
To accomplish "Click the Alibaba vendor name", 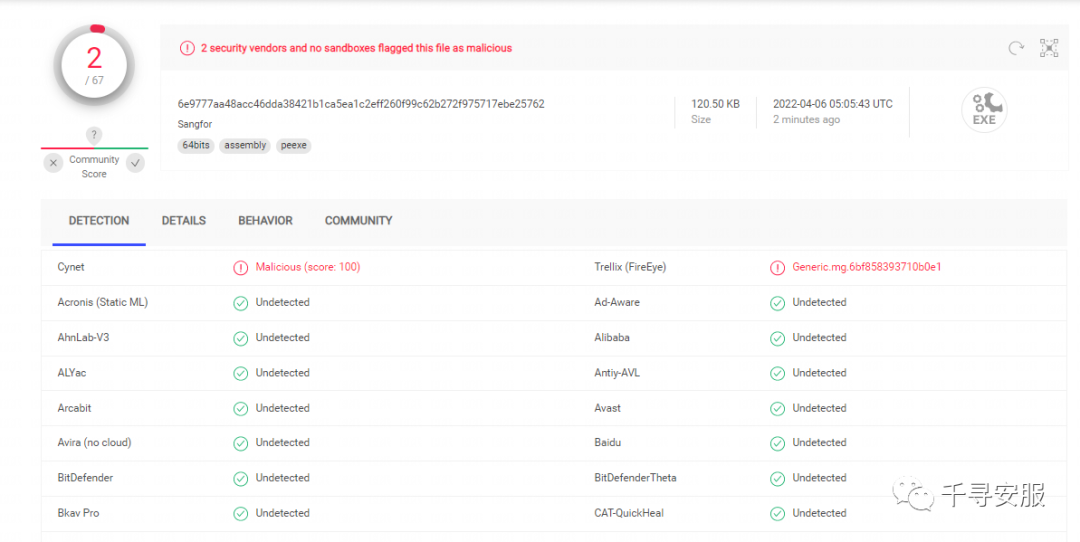I will click(612, 337).
